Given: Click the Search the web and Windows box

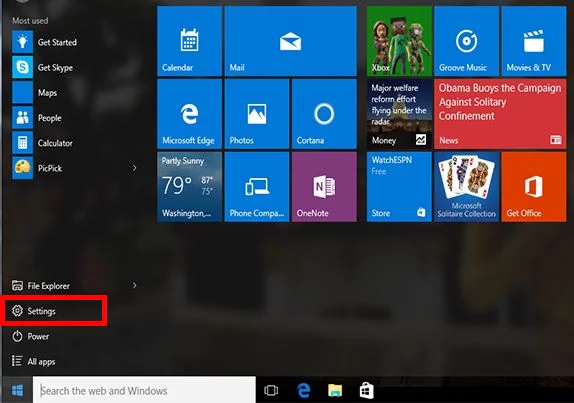Looking at the screenshot, I should pyautogui.click(x=144, y=390).
